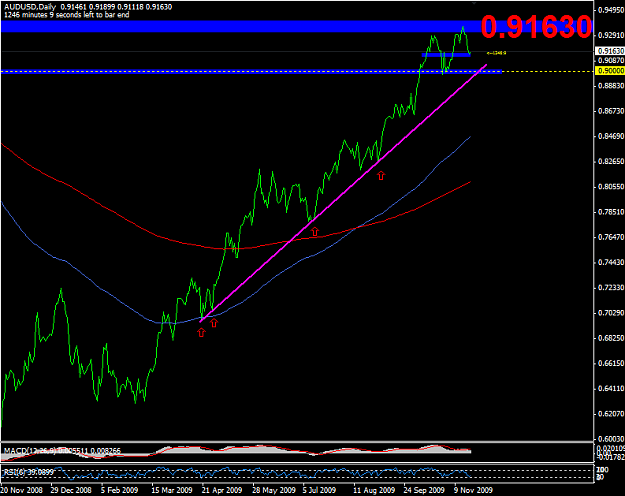Click the 29 Dec 2008 date label
Image resolution: width=625 pixels, height=496 pixels.
point(71,490)
